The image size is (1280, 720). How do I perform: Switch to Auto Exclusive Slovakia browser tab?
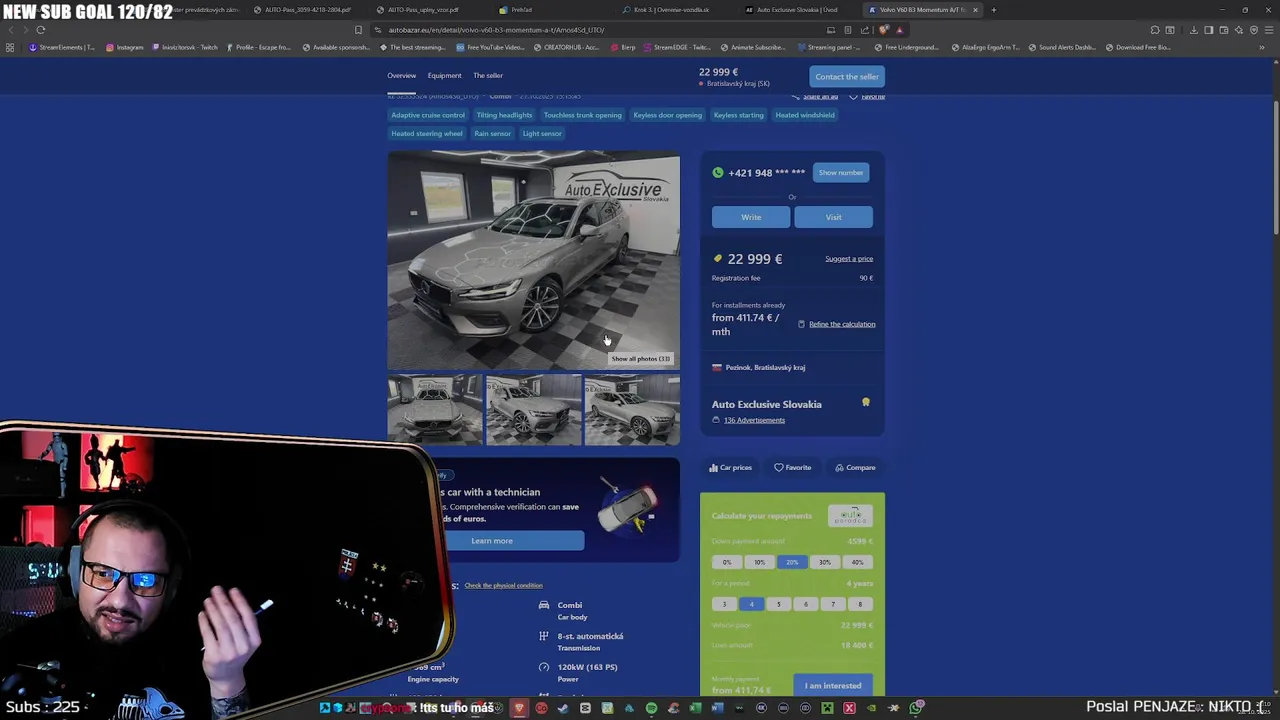[x=796, y=10]
